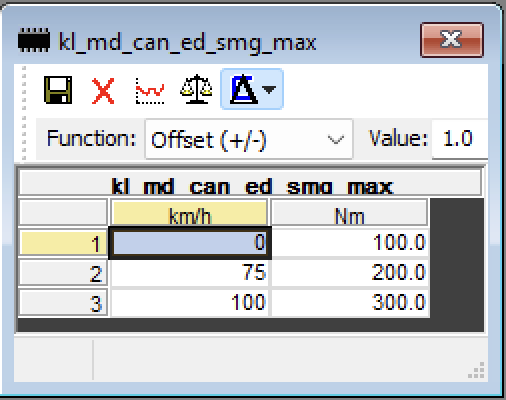The width and height of the screenshot is (506, 400).
Task: Open the Function Offset (+/-) combo box
Action: (x=249, y=139)
